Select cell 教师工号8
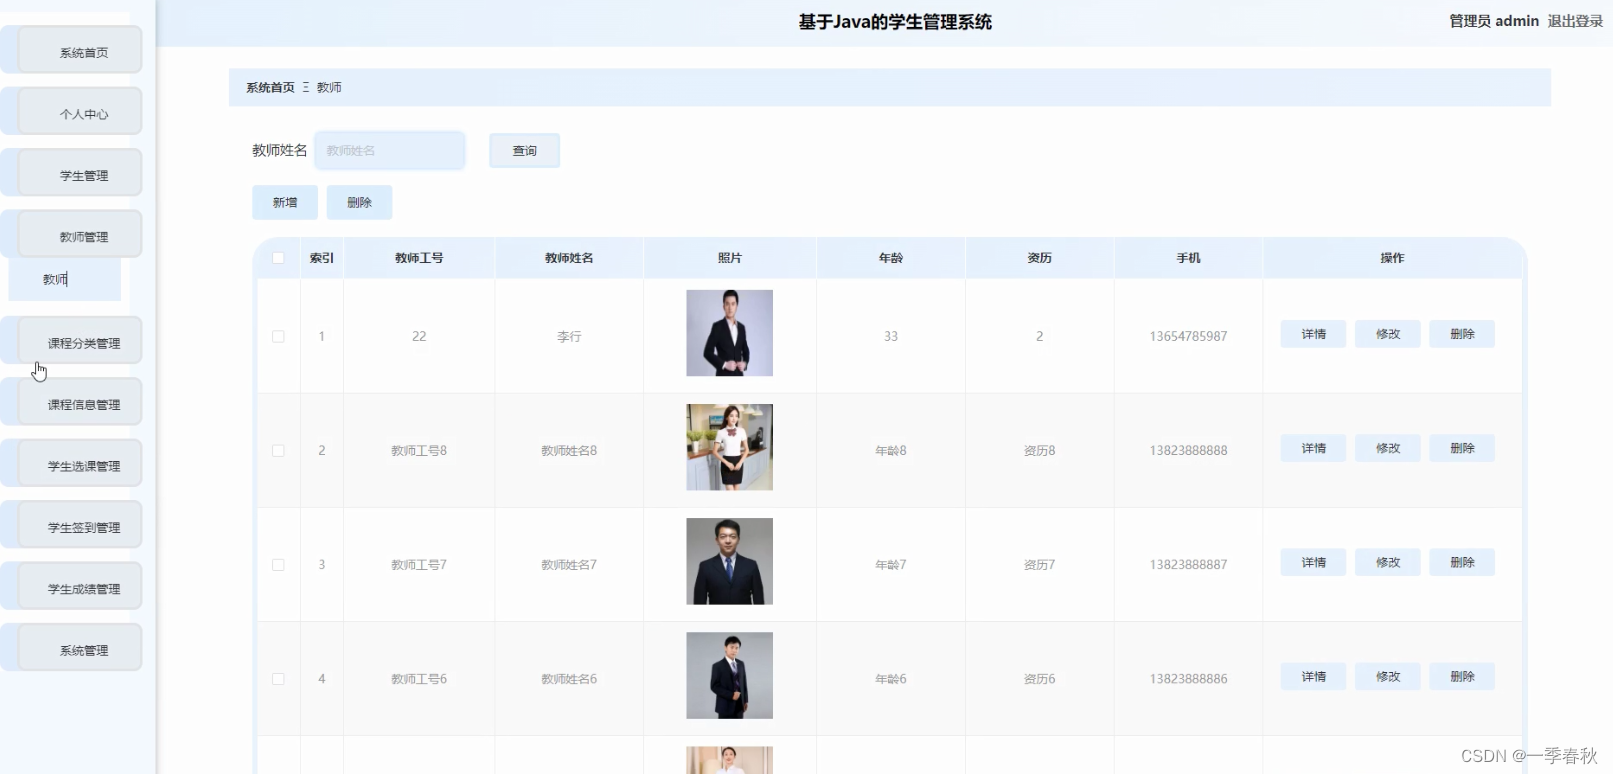 [419, 450]
